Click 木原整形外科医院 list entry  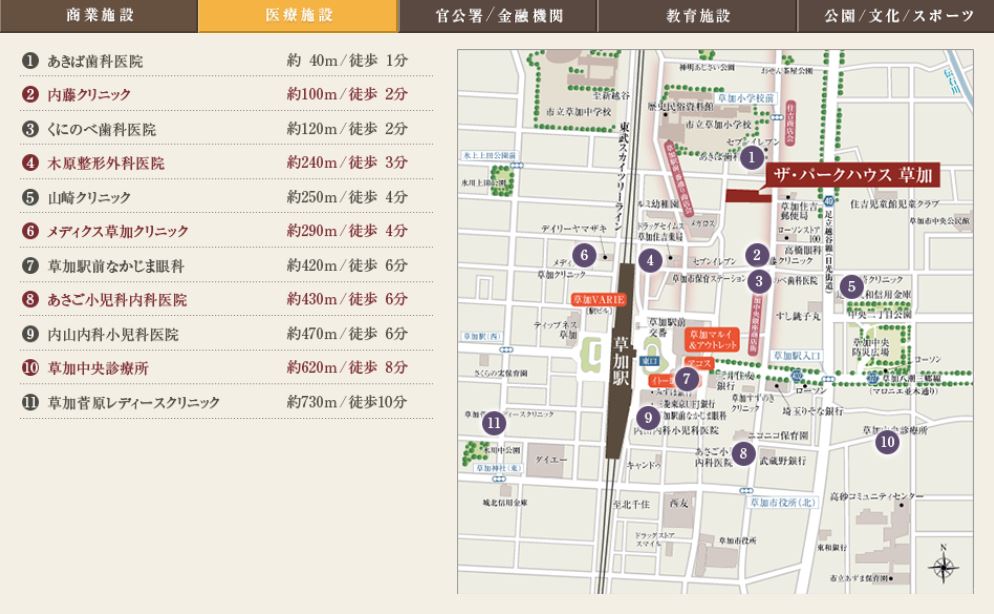[106, 163]
